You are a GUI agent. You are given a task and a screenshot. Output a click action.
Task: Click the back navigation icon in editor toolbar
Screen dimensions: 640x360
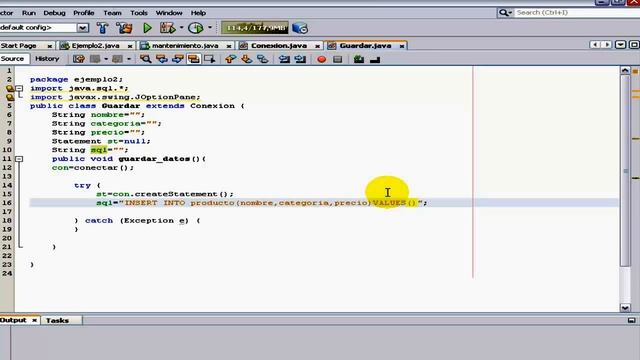[95, 59]
